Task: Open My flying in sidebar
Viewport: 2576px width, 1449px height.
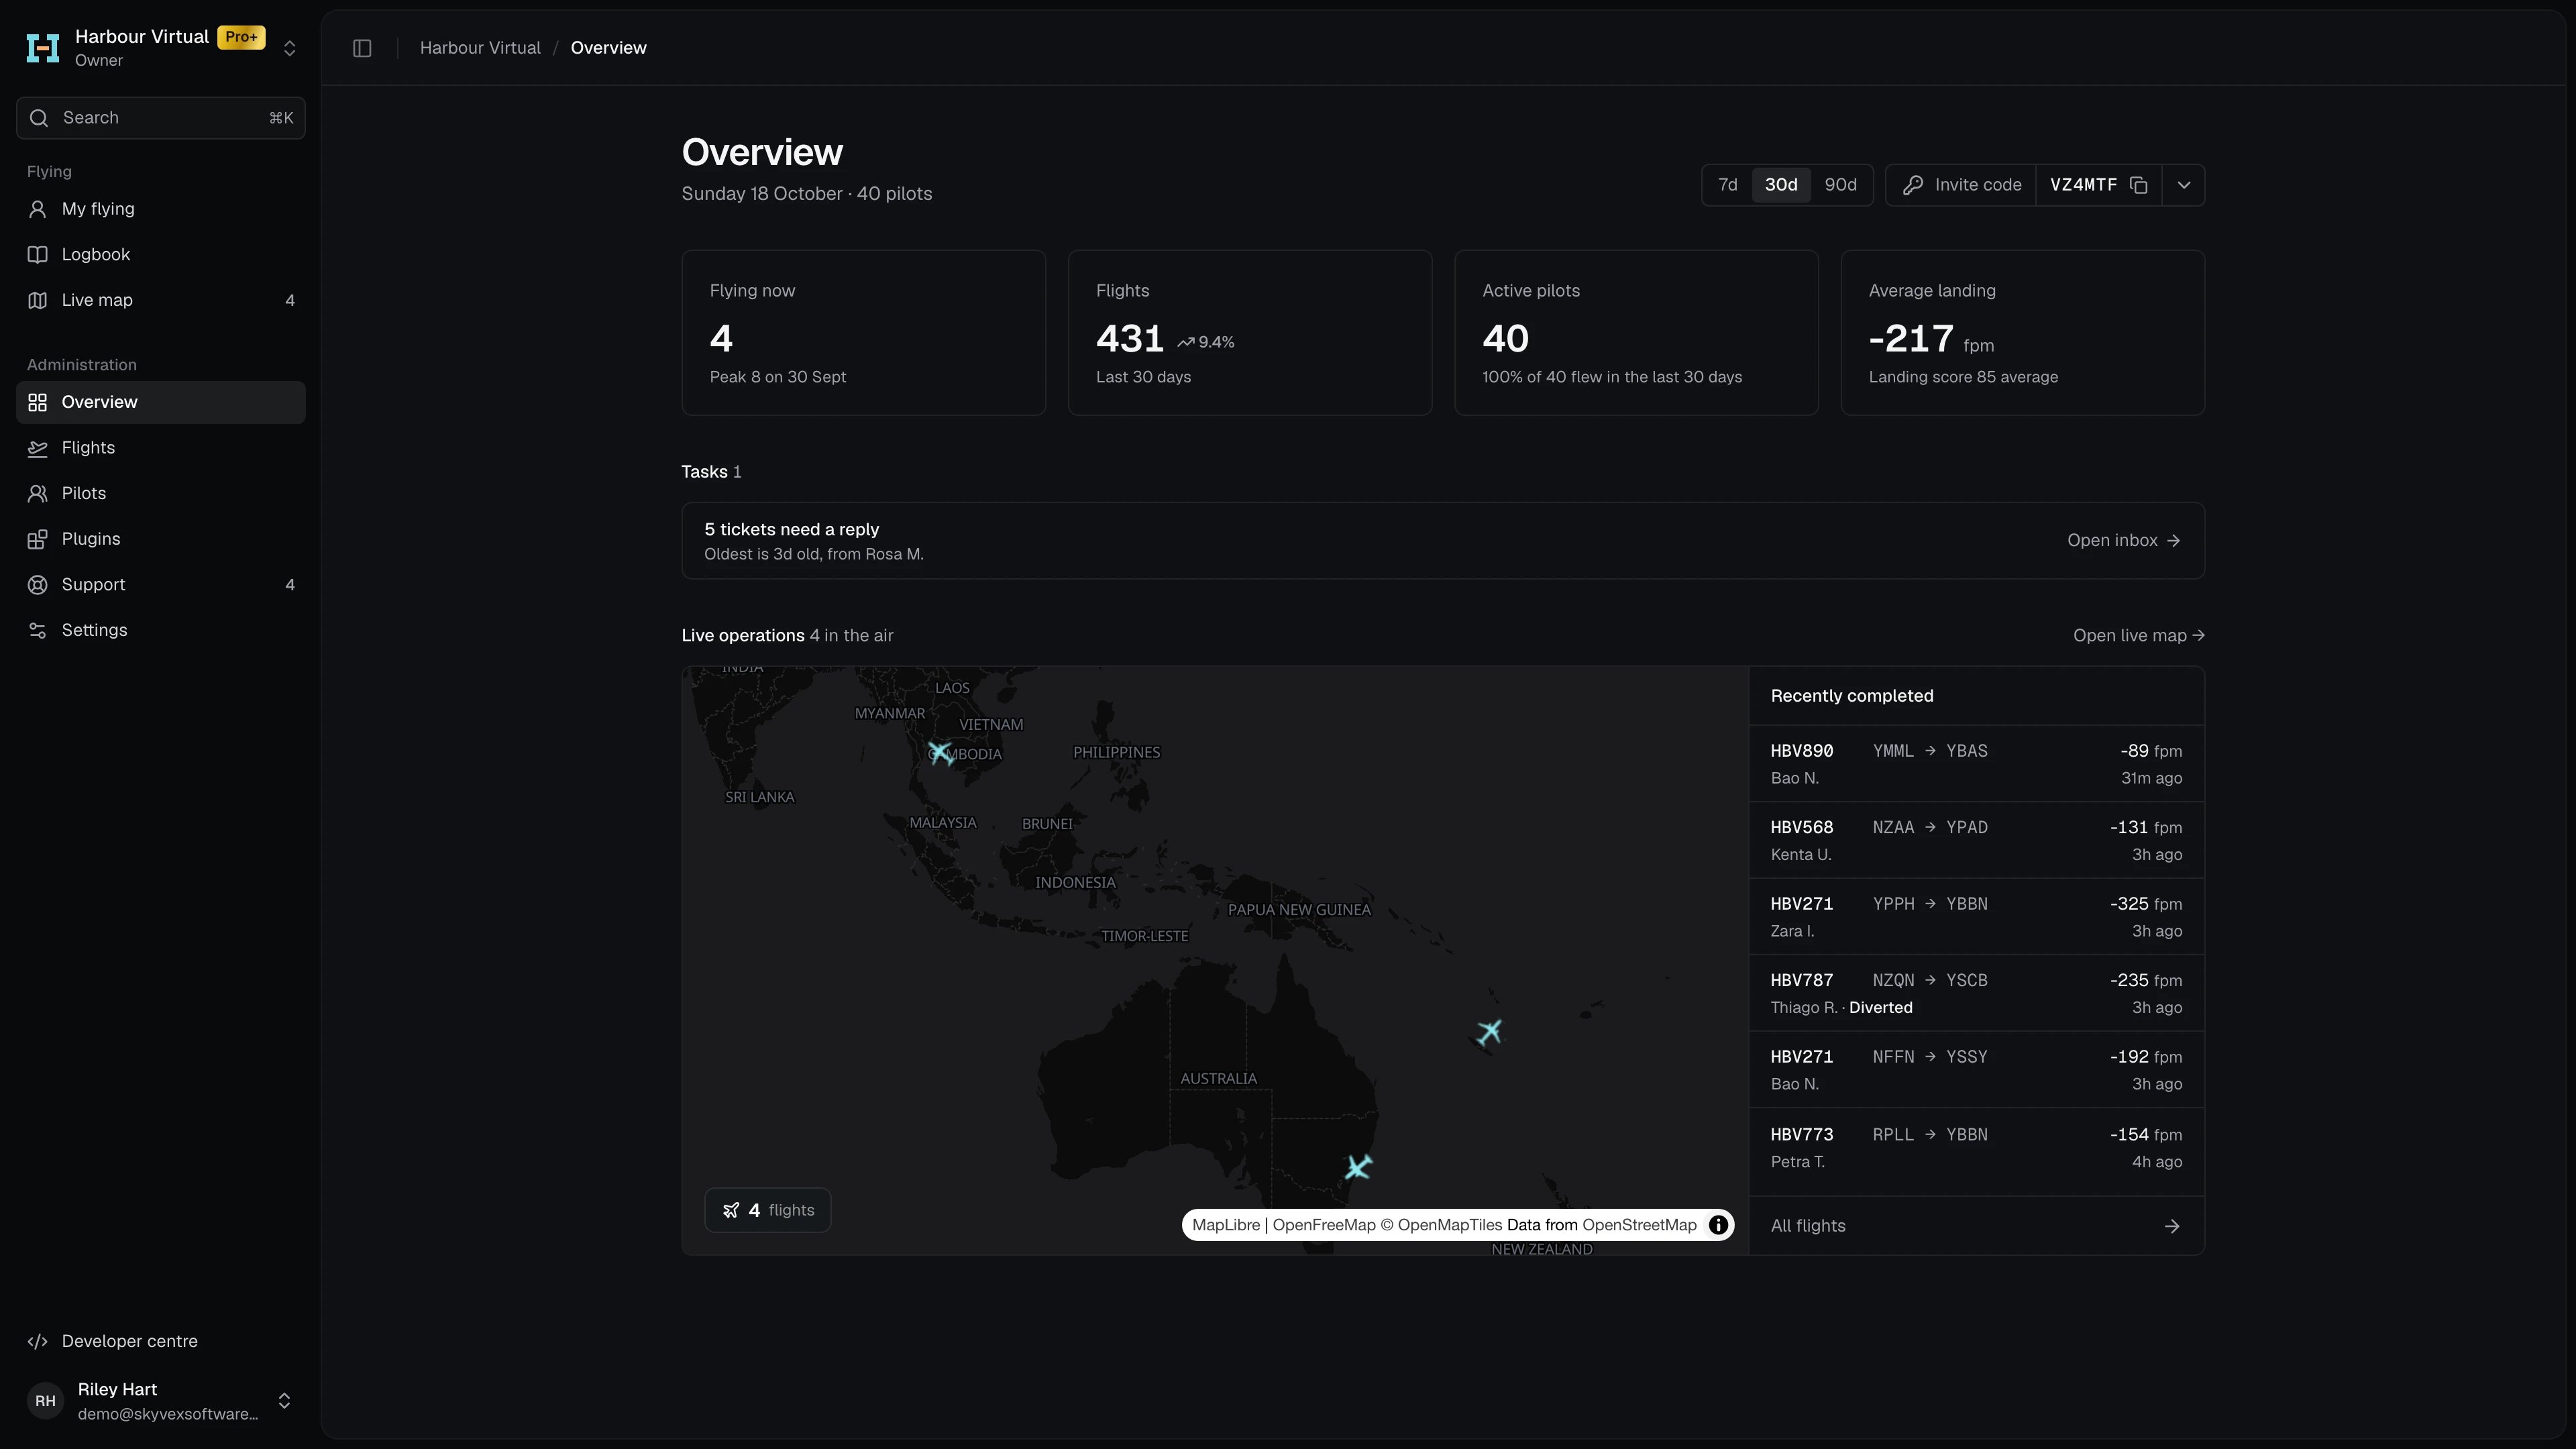Action: tap(161, 209)
